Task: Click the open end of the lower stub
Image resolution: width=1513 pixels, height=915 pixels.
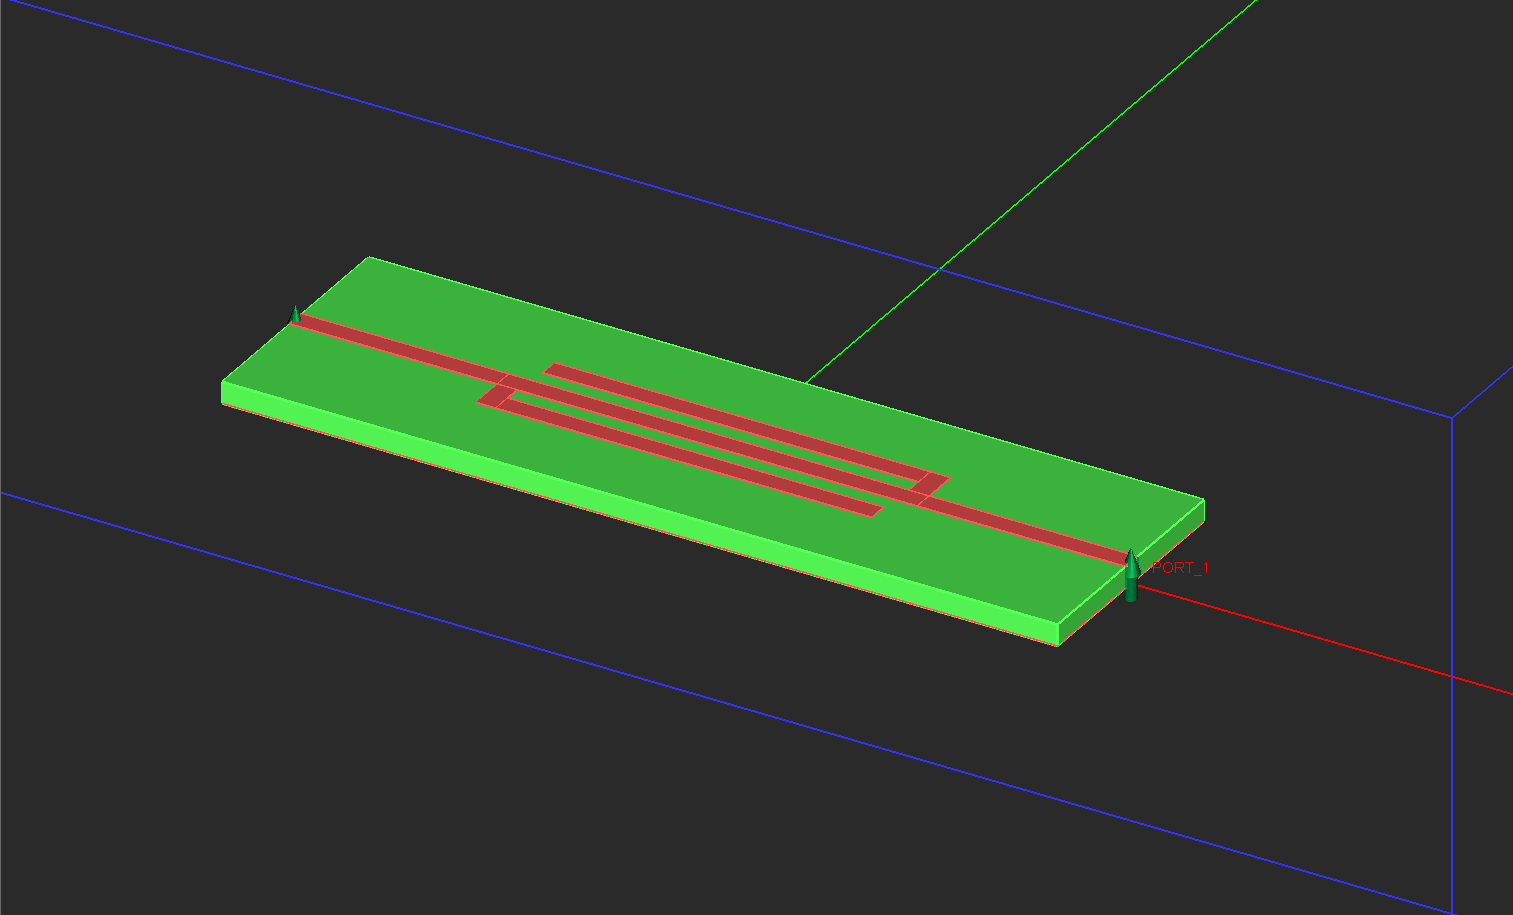Action: click(x=872, y=509)
